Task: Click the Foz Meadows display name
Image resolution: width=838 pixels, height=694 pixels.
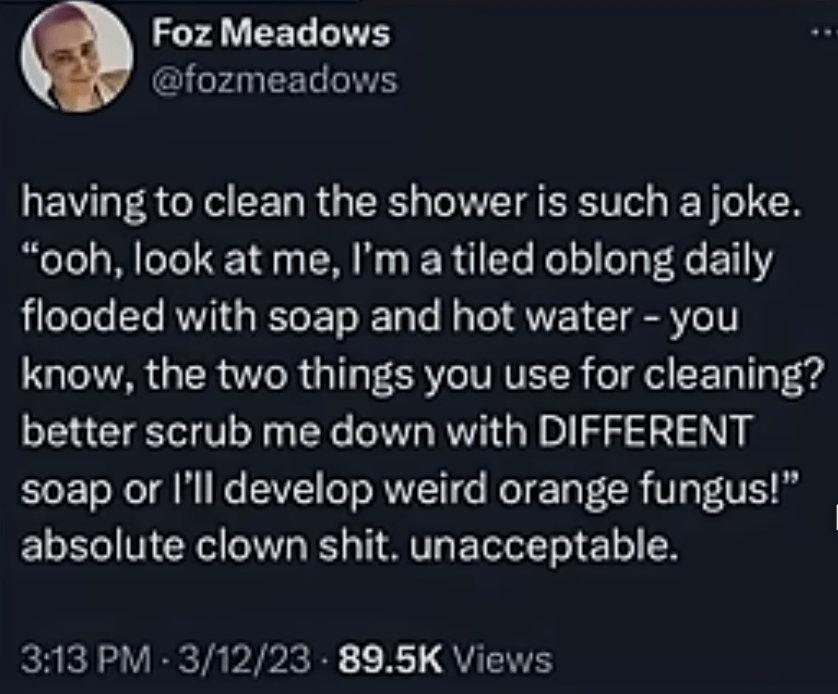Action: [271, 33]
